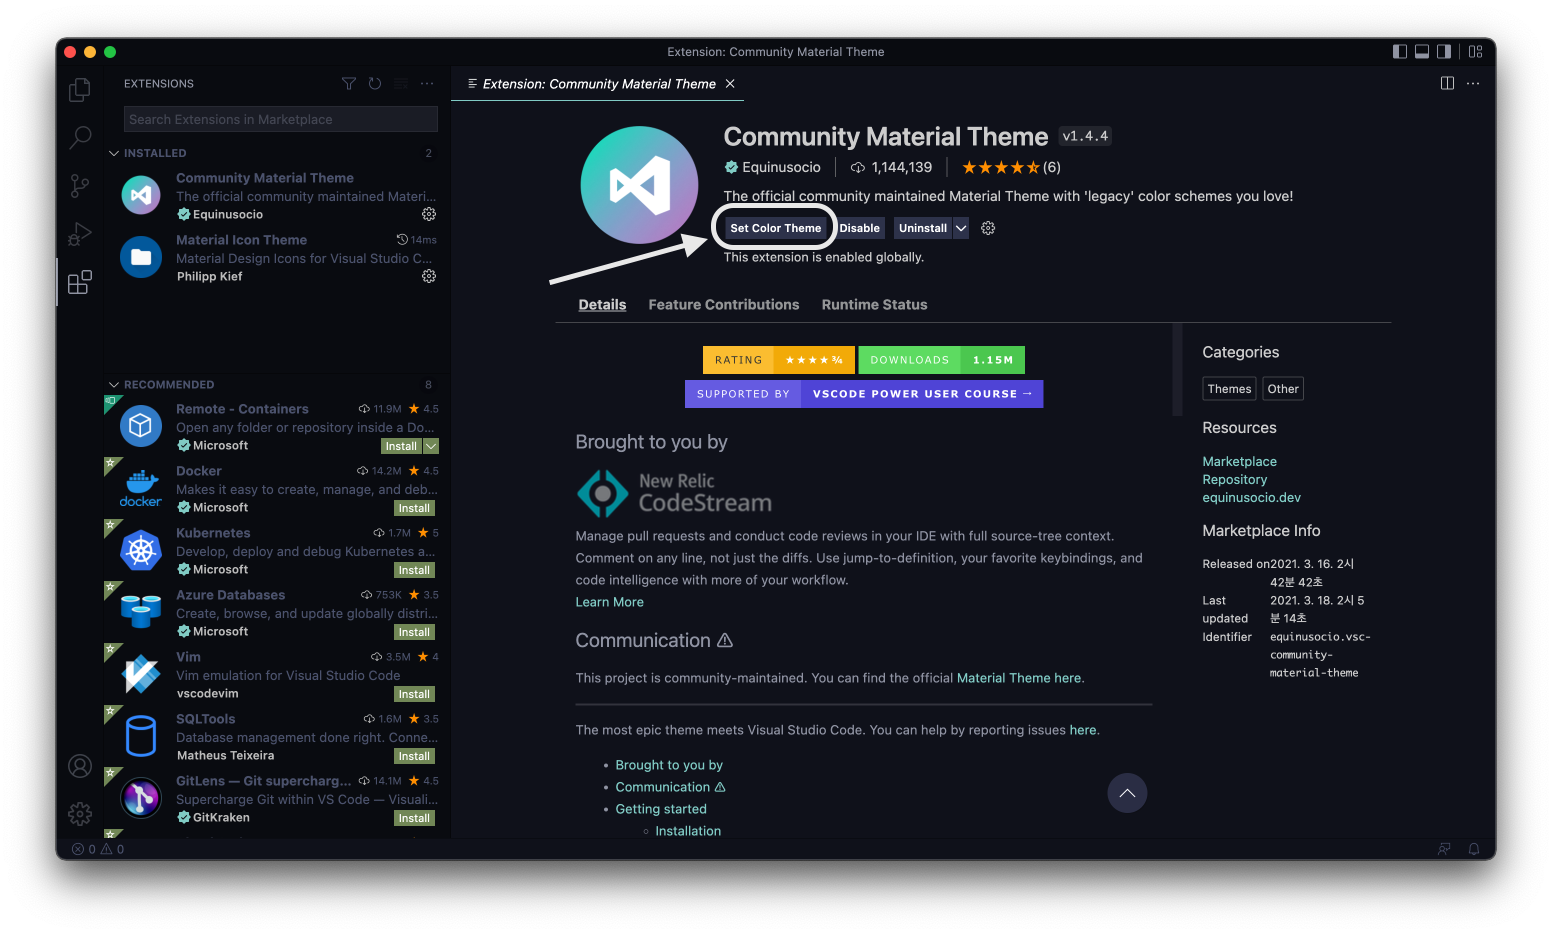This screenshot has height=934, width=1552.
Task: Click the Disable button
Action: [x=860, y=228]
